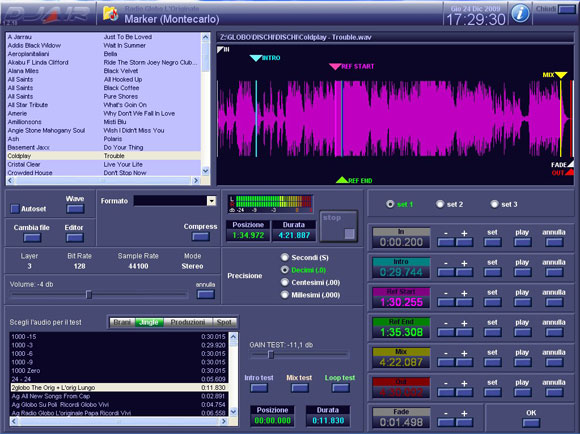
Task: Select Coldplay Trouble in song list
Action: pyautogui.click(x=104, y=156)
